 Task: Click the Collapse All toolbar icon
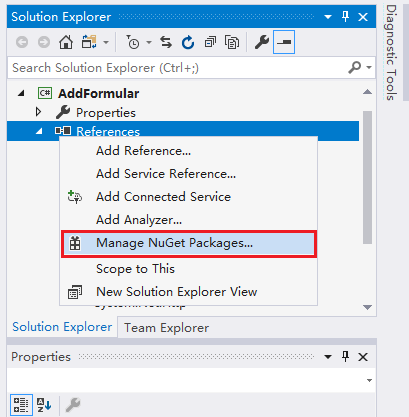(210, 42)
